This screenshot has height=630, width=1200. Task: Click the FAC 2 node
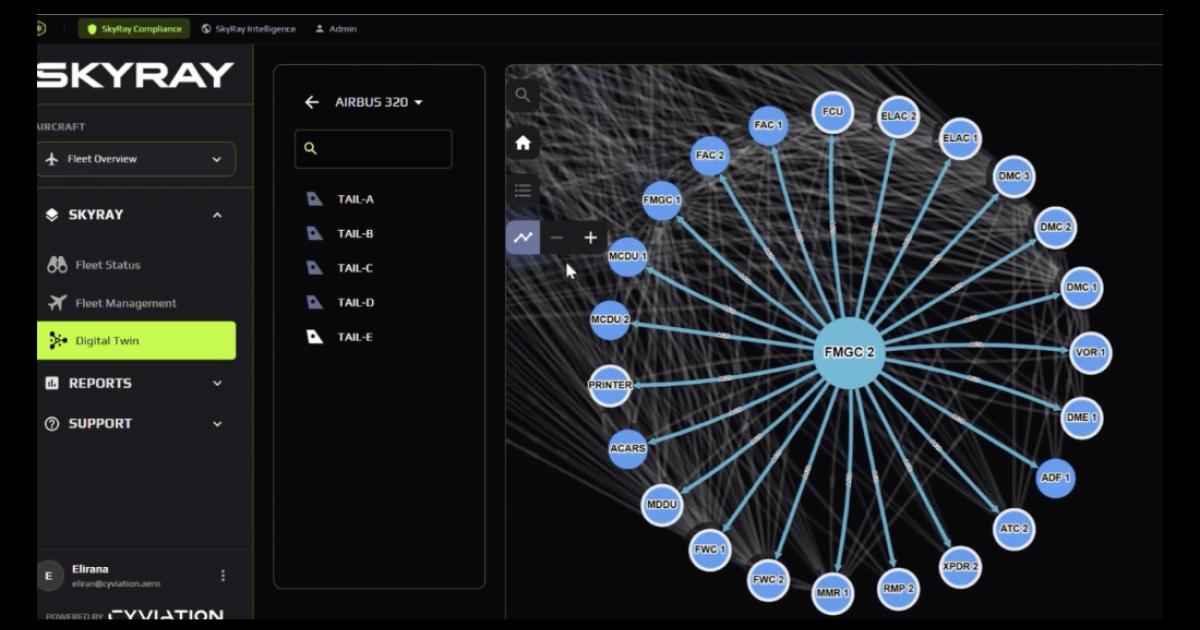tap(710, 156)
